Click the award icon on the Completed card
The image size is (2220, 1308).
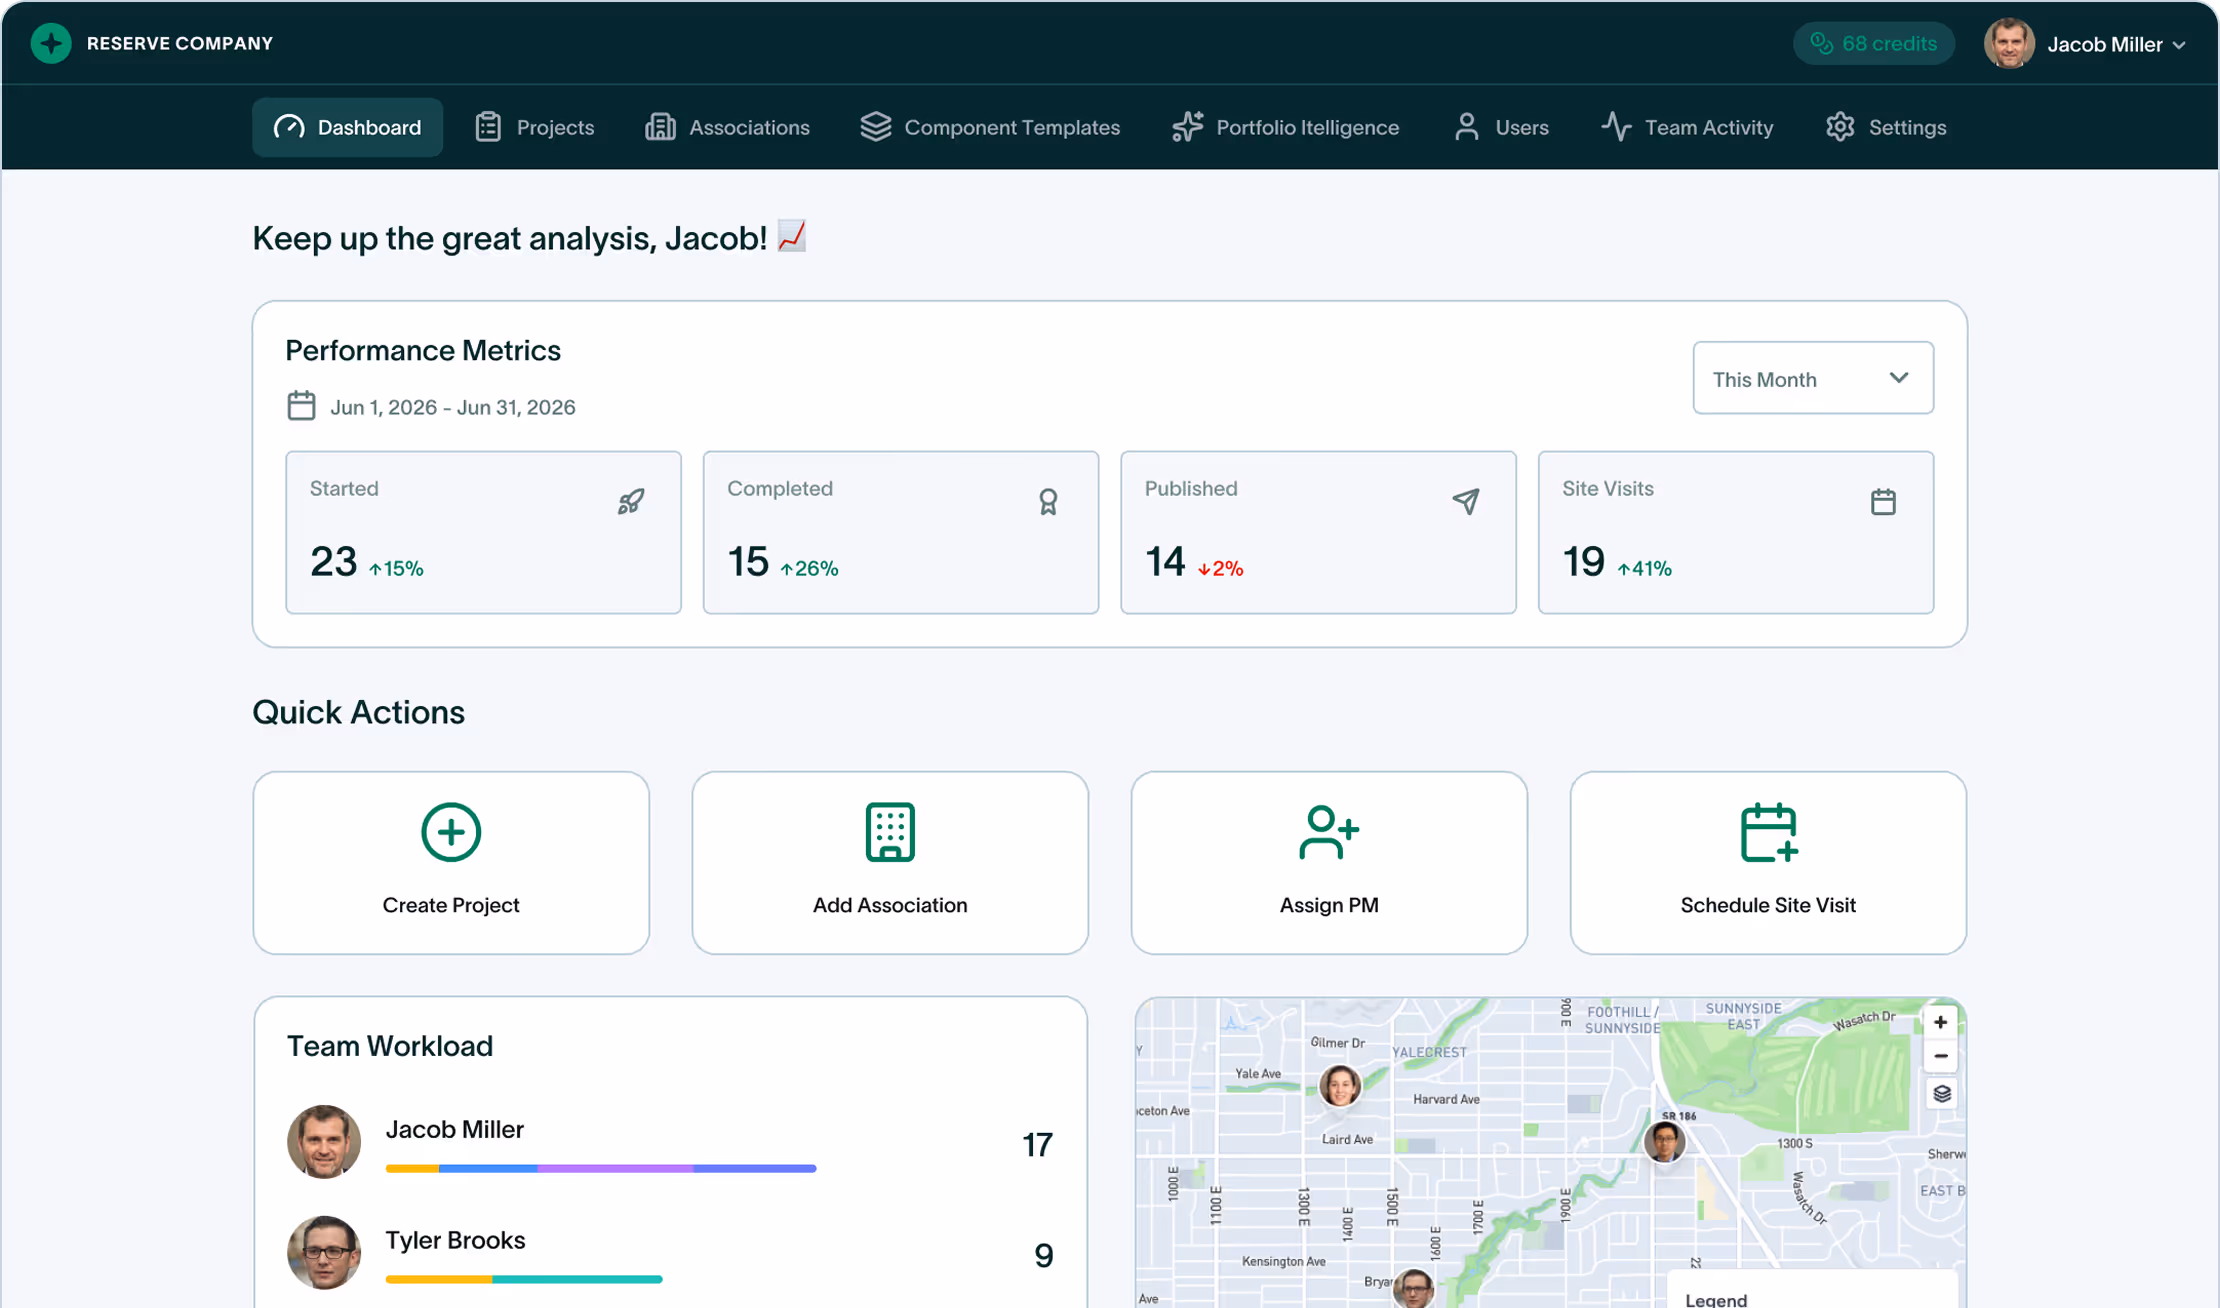click(x=1048, y=501)
